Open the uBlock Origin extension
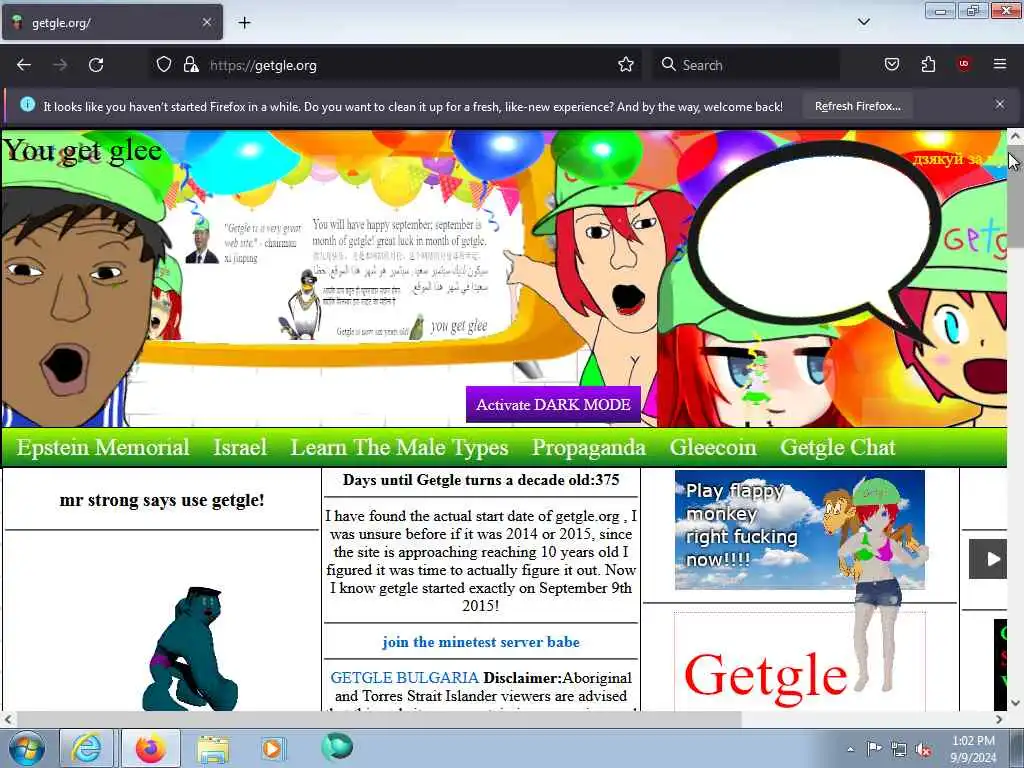 coord(964,65)
